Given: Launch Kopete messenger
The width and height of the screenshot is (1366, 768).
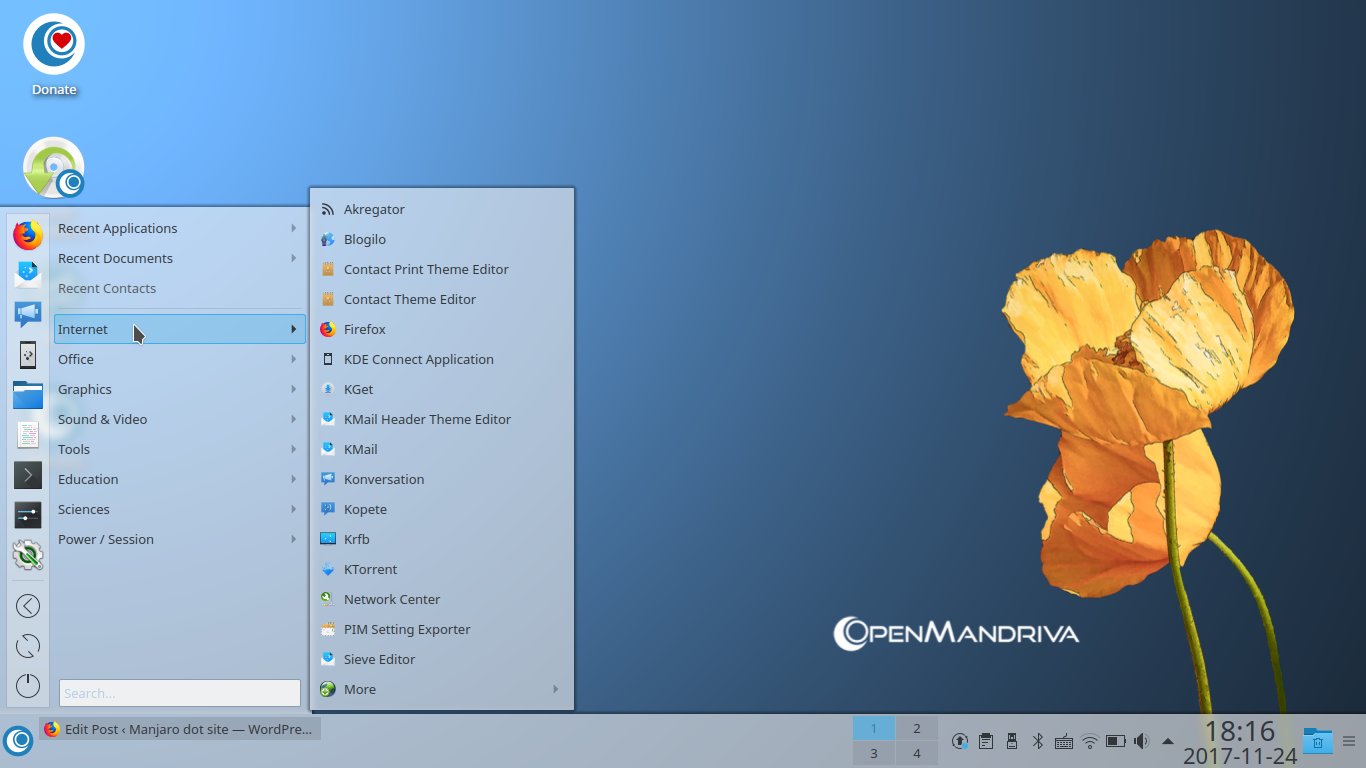Looking at the screenshot, I should point(442,509).
